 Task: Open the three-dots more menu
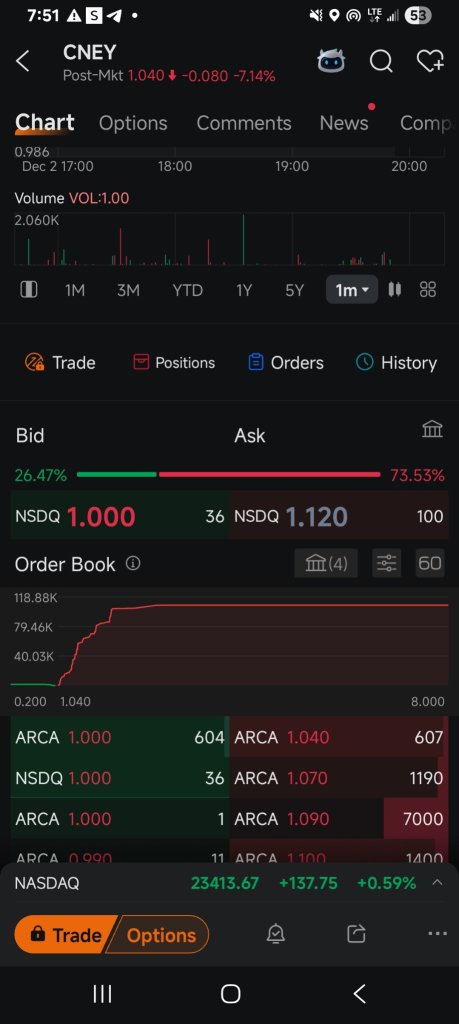click(x=437, y=934)
